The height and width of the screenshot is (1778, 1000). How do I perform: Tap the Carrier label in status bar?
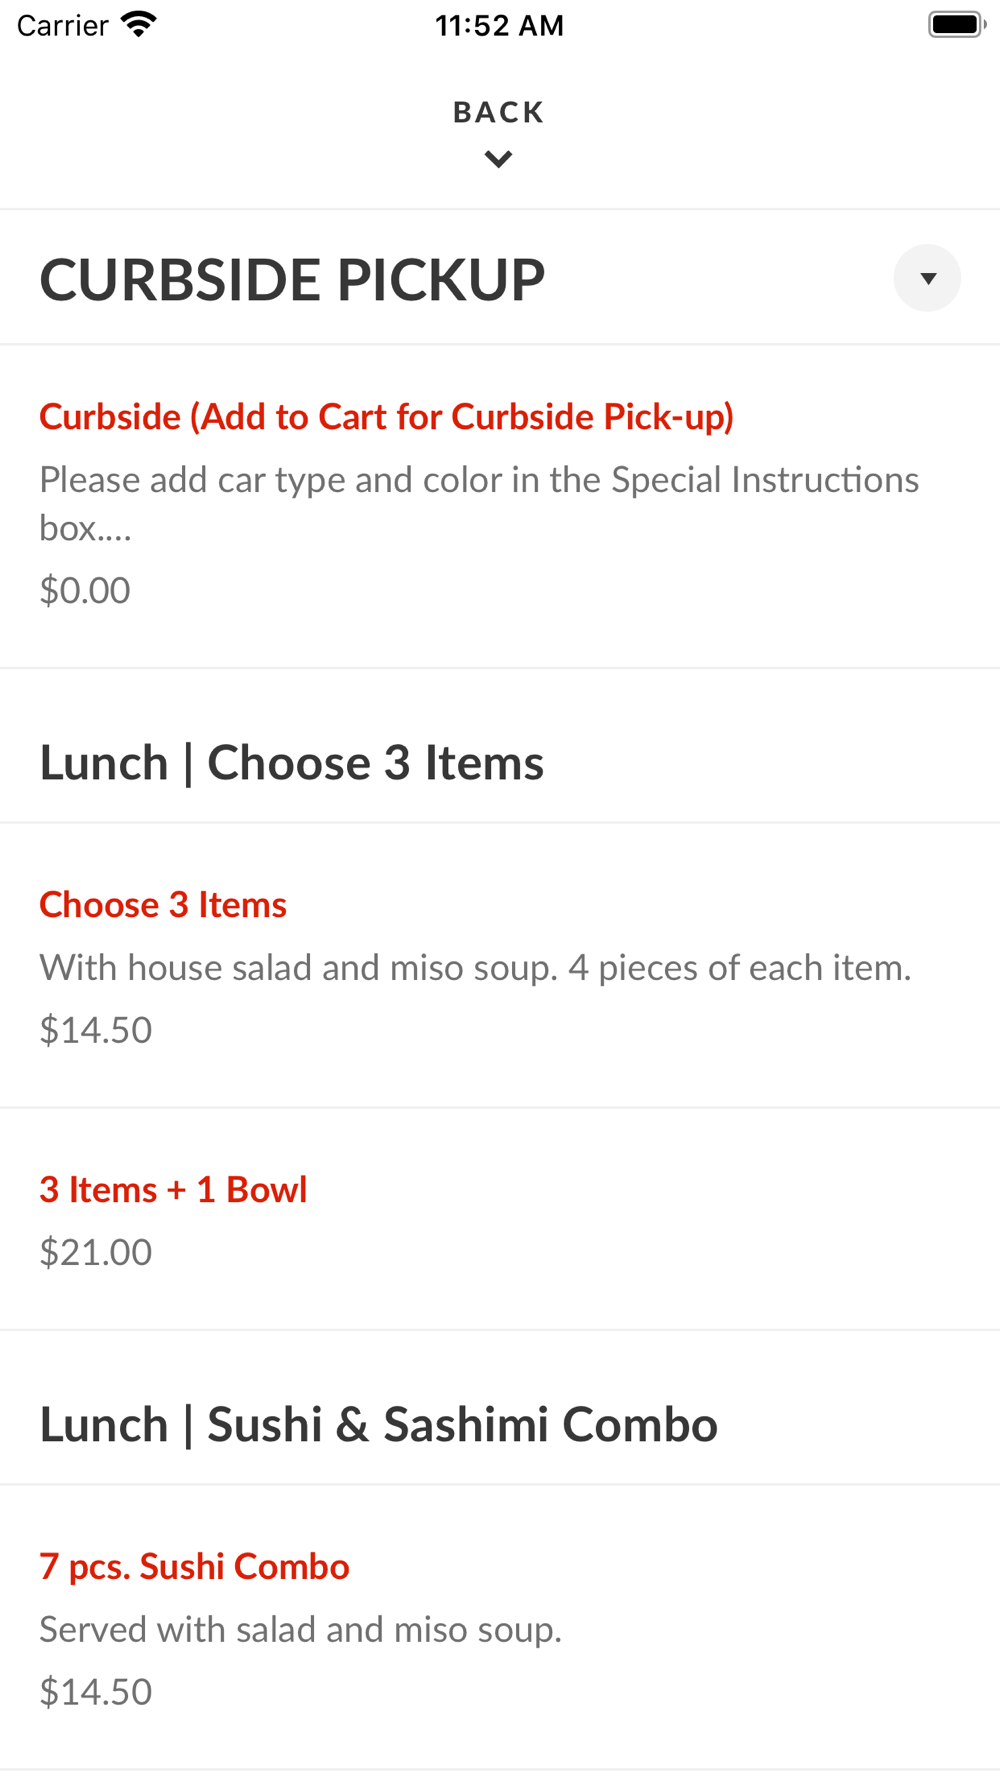62,25
